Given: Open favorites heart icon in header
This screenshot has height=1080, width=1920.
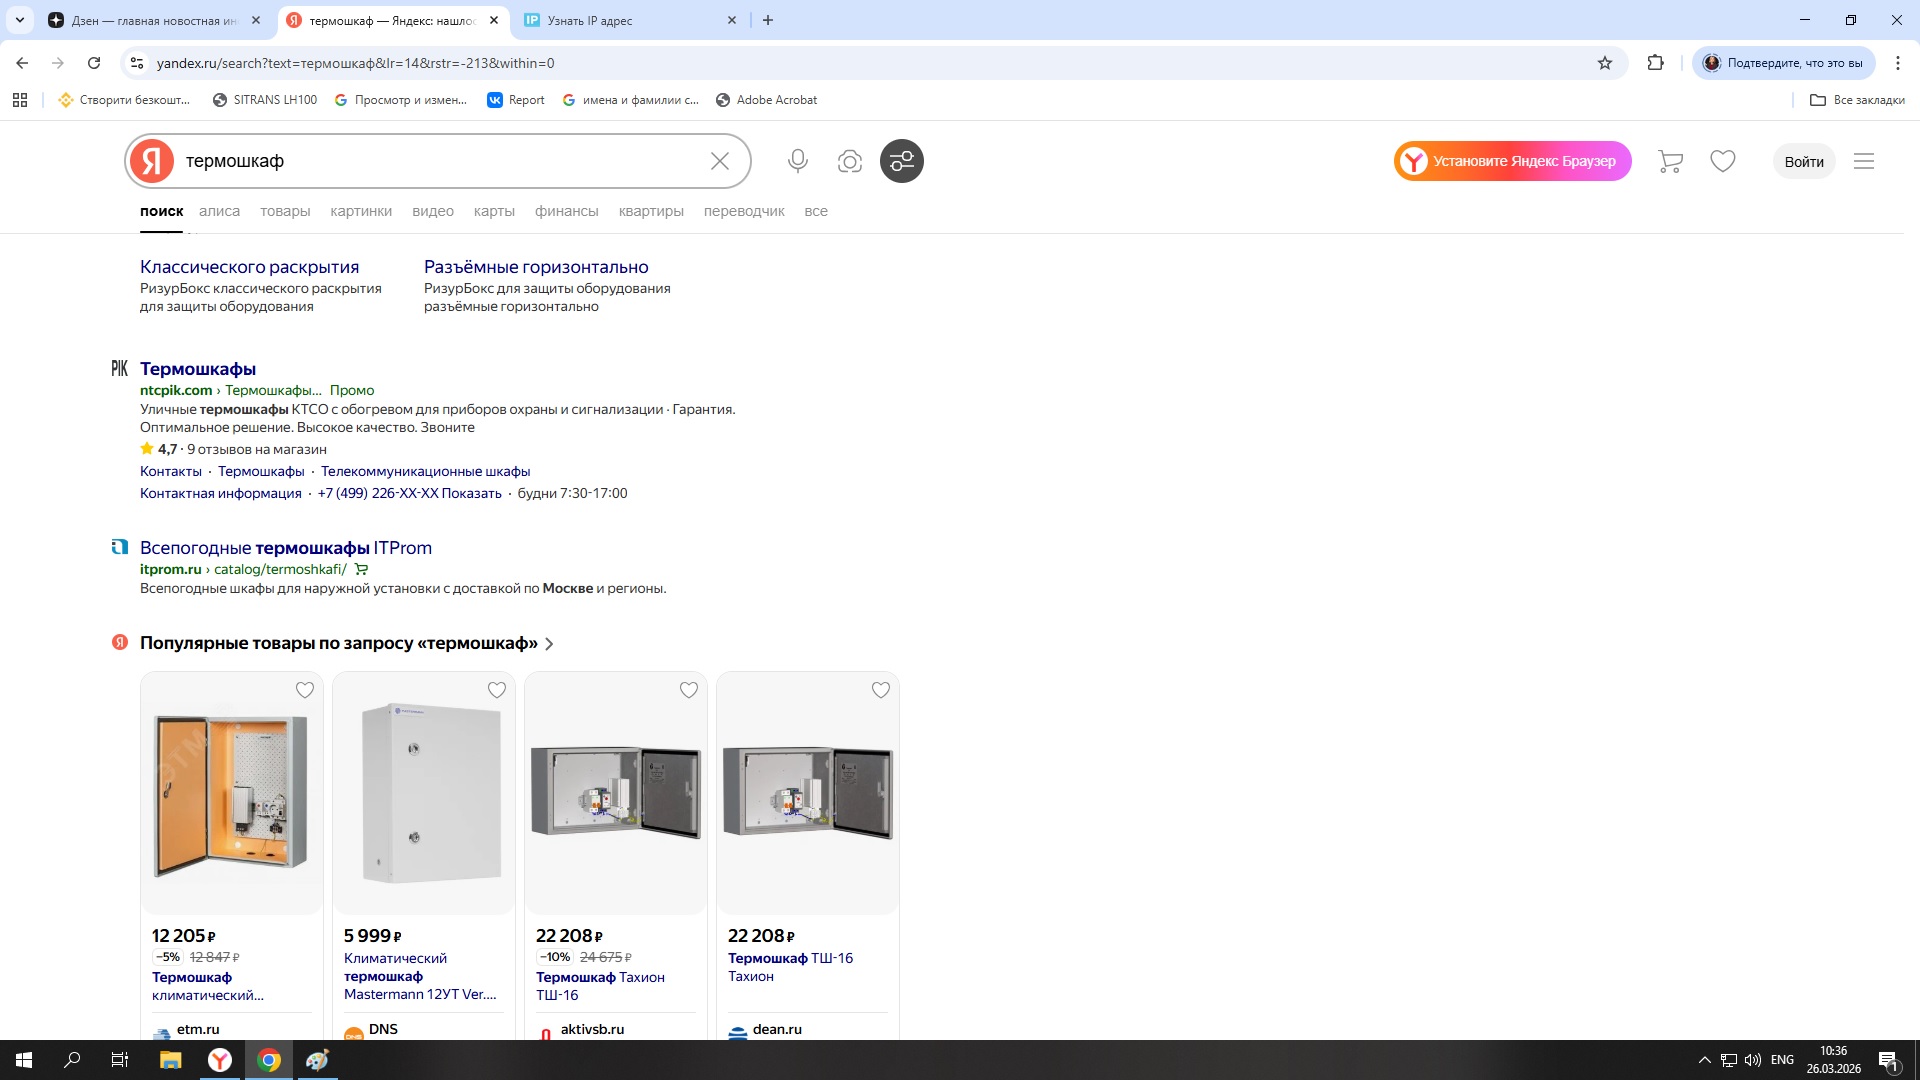Looking at the screenshot, I should point(1722,161).
